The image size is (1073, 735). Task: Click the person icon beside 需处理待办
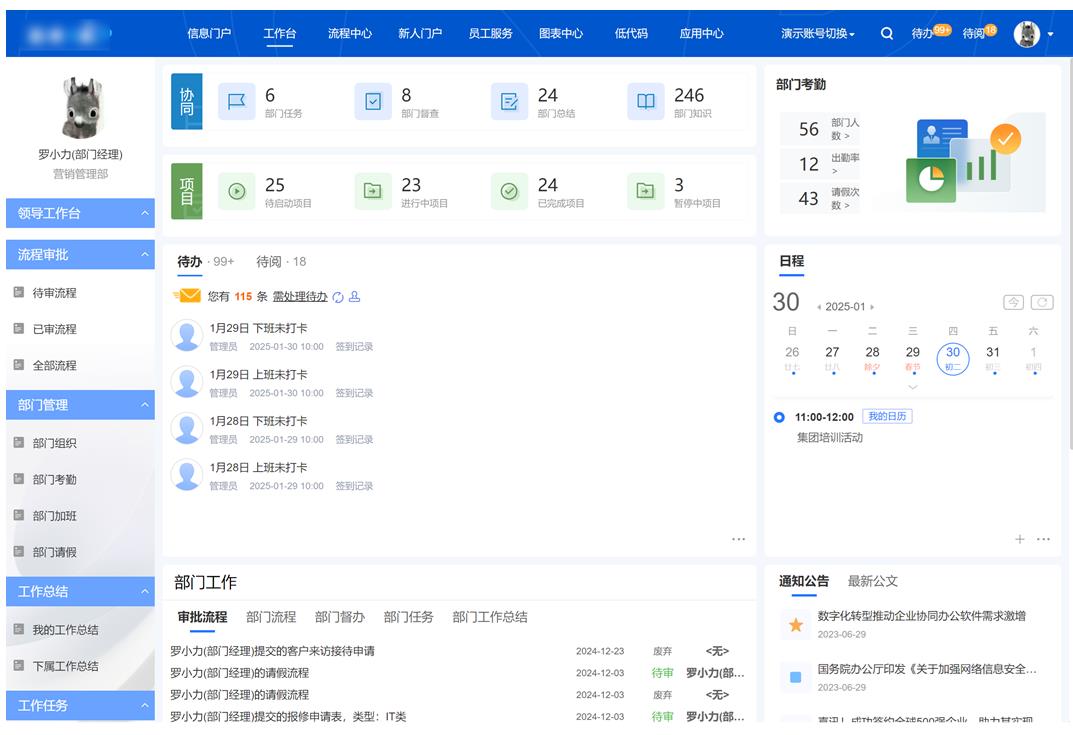click(x=354, y=296)
